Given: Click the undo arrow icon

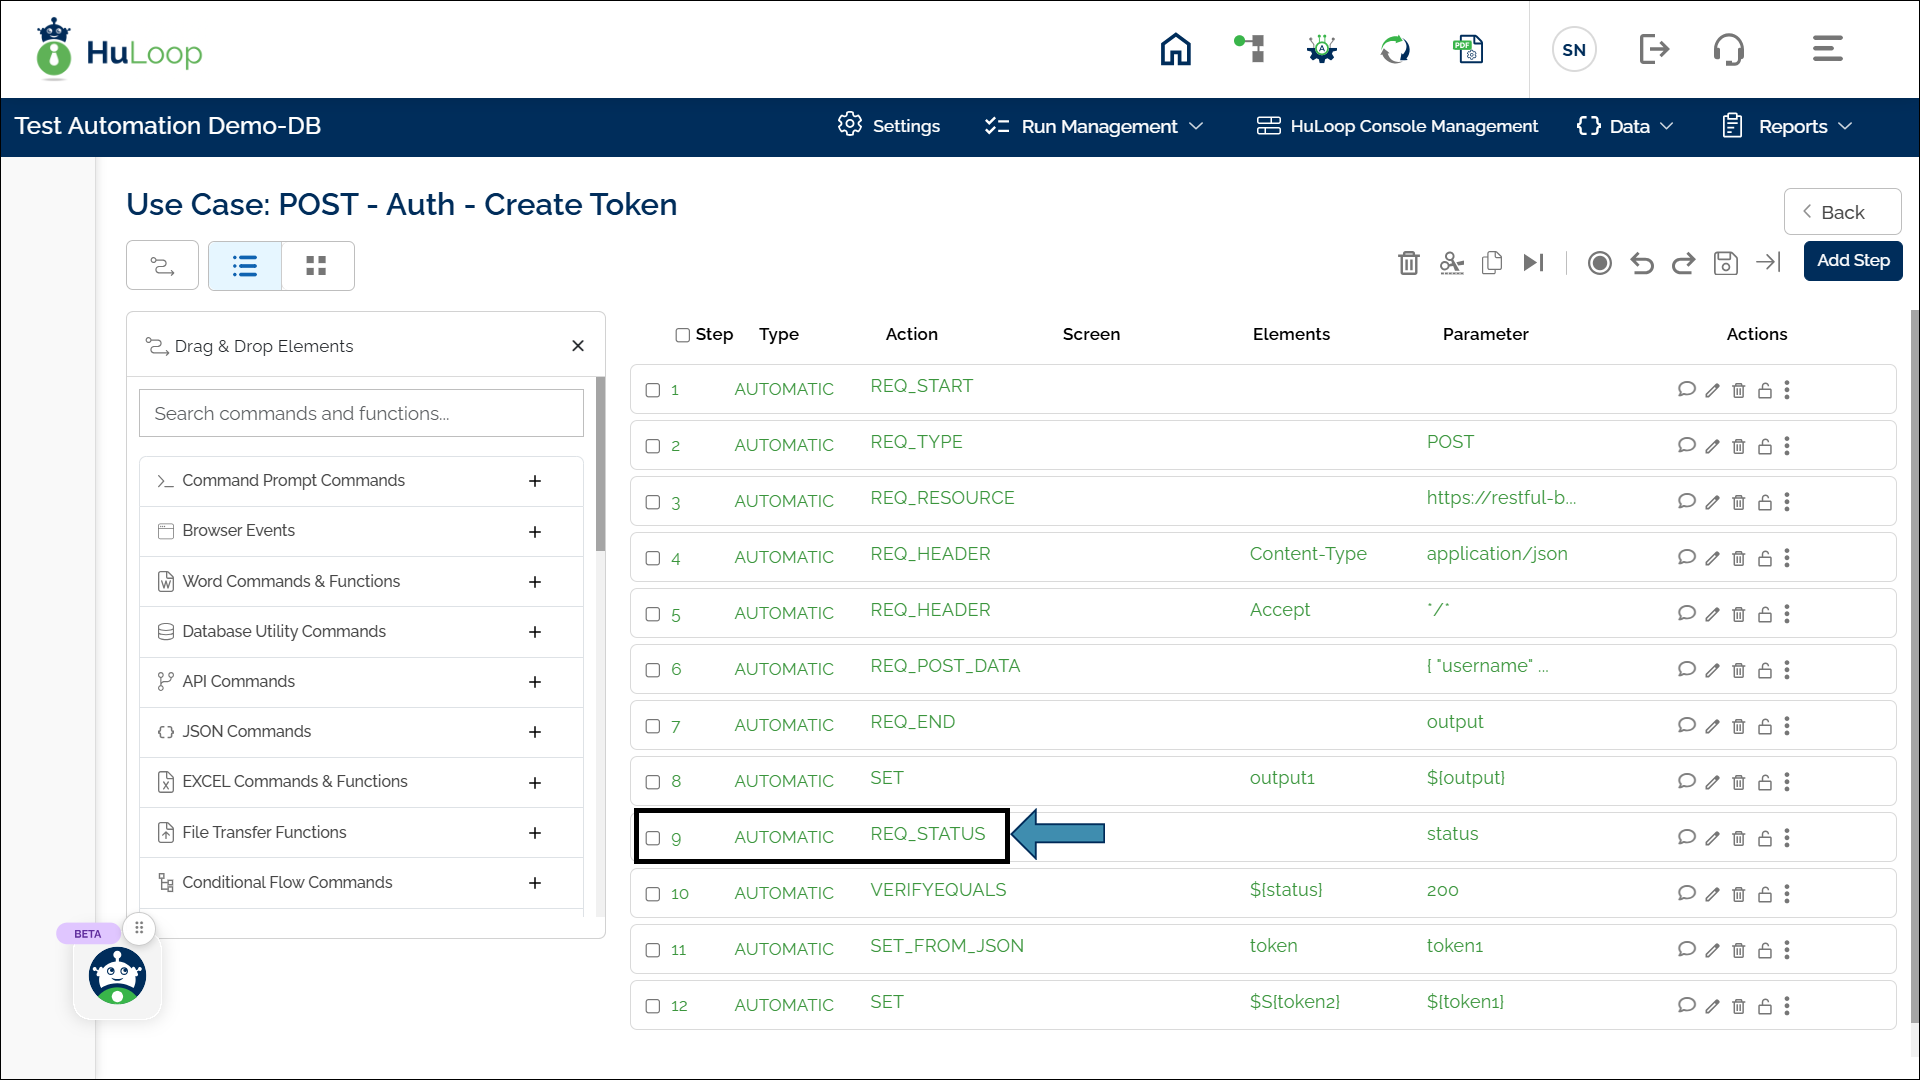Looking at the screenshot, I should coord(1641,263).
